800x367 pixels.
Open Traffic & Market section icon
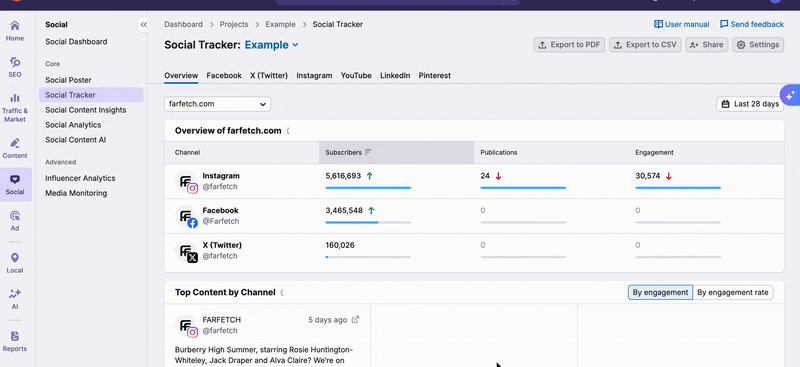(x=15, y=98)
